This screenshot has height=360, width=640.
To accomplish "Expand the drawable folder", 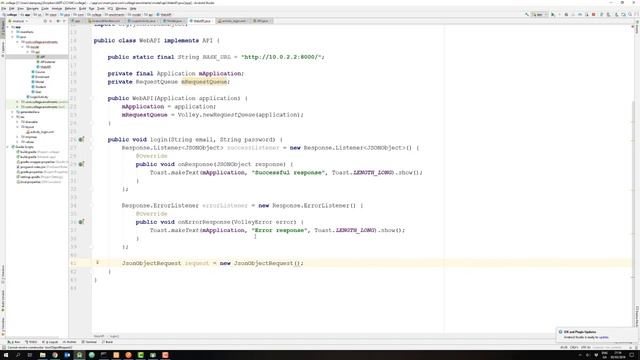I will [x=18, y=122].
